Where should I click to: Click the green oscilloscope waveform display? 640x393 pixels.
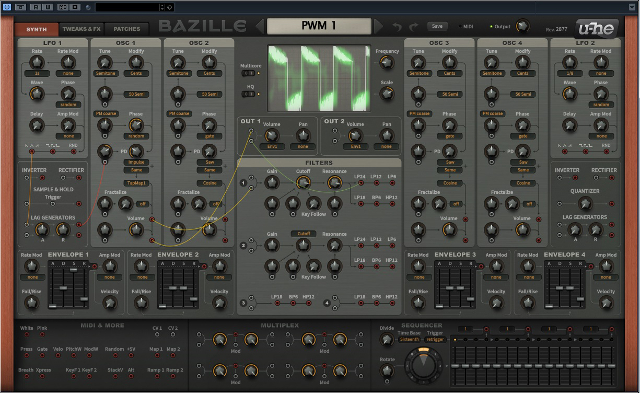[x=319, y=78]
